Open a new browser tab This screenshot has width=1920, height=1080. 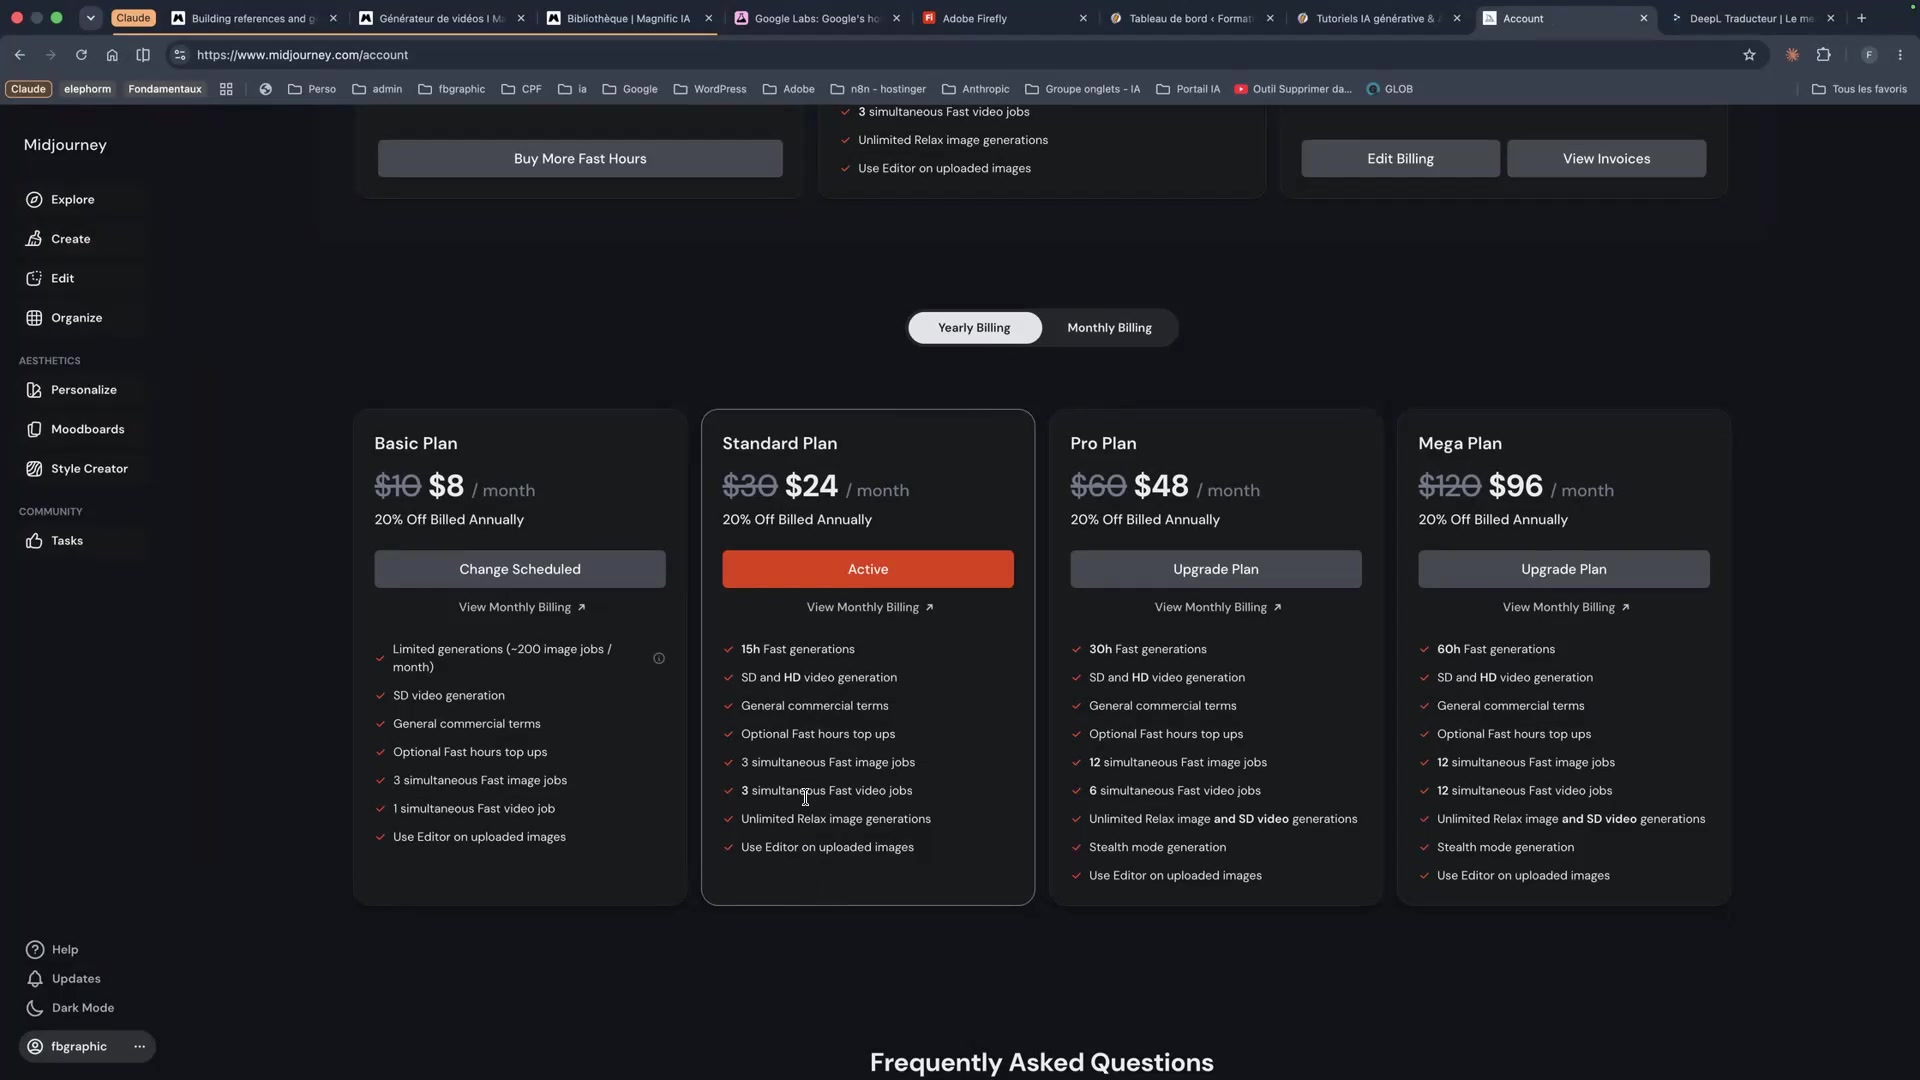[1861, 18]
